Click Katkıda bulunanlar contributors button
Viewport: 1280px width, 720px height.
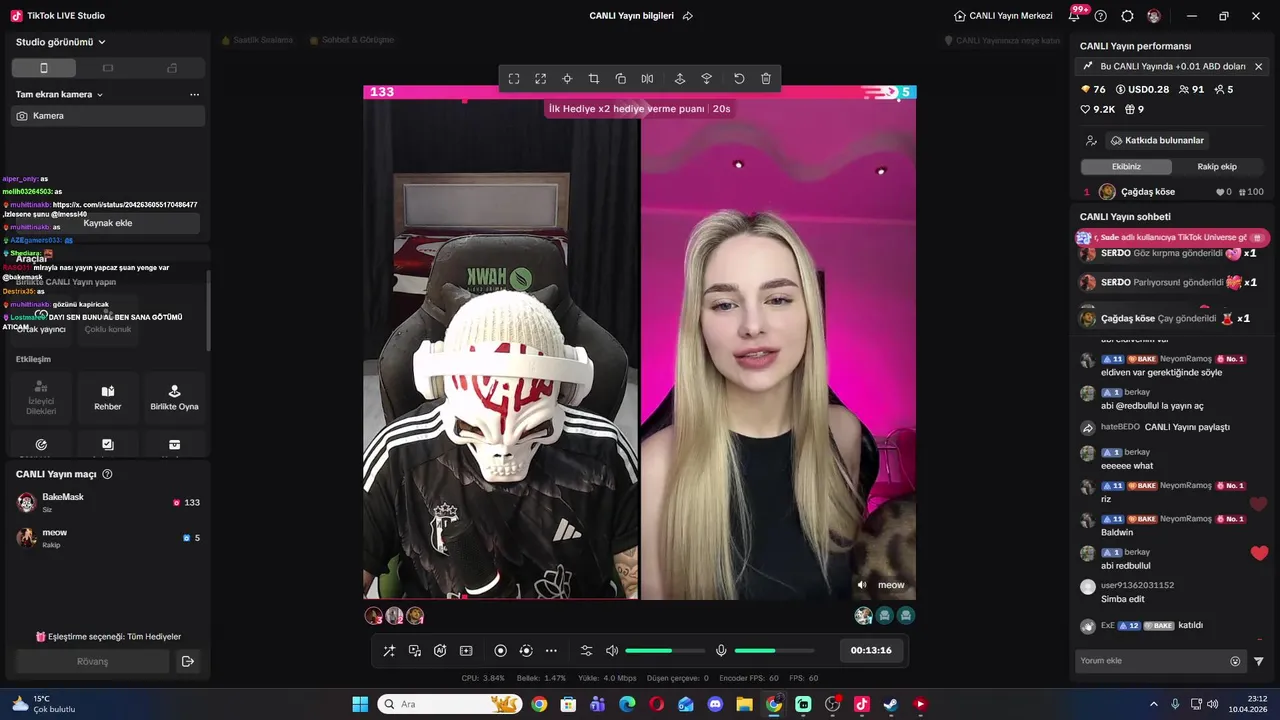[x=1157, y=140]
